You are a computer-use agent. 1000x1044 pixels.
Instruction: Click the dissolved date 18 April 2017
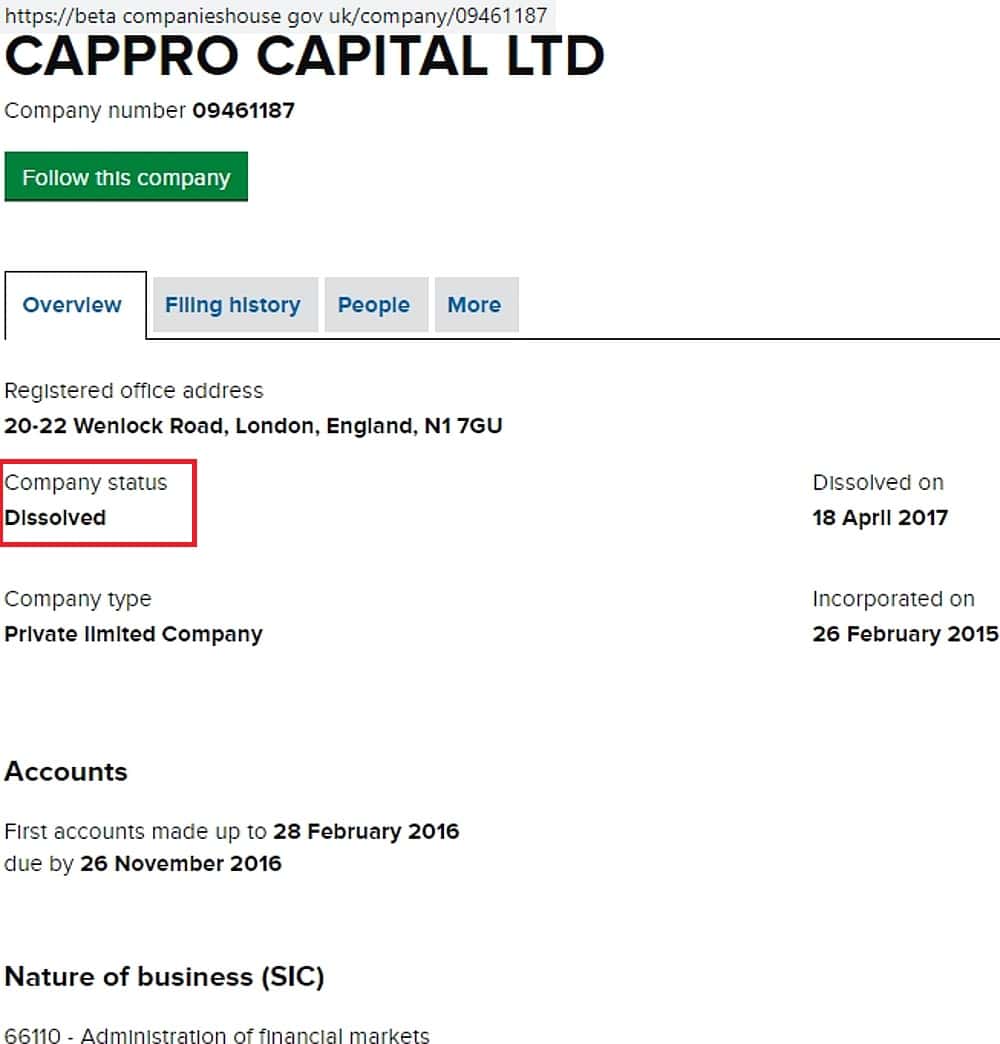[880, 518]
